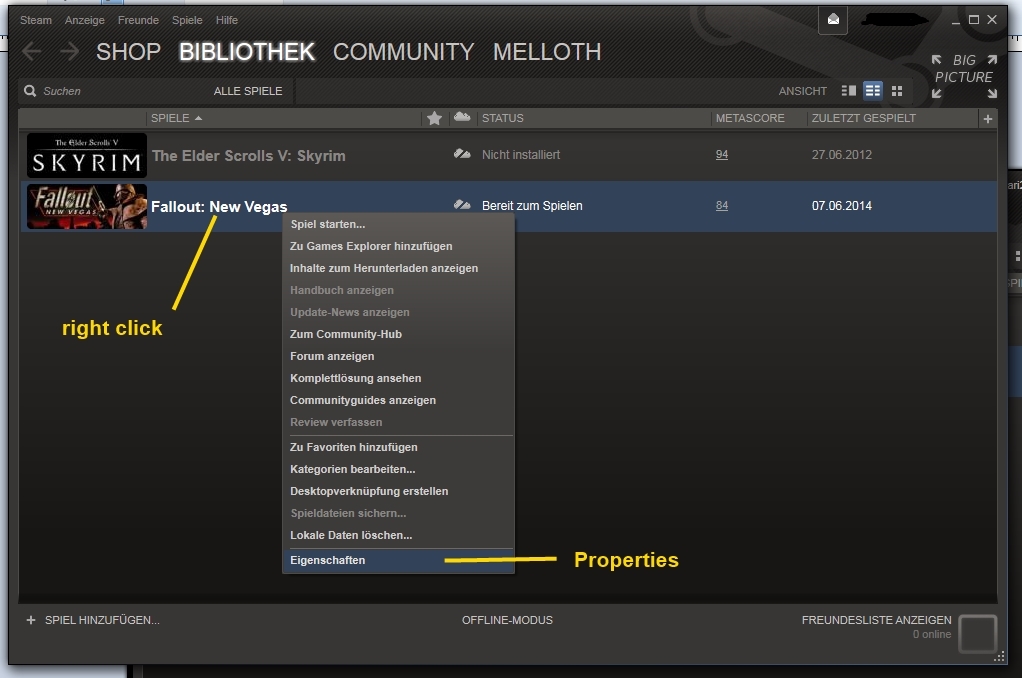Select The Elder Scrolls V: Skyrim row

point(508,155)
